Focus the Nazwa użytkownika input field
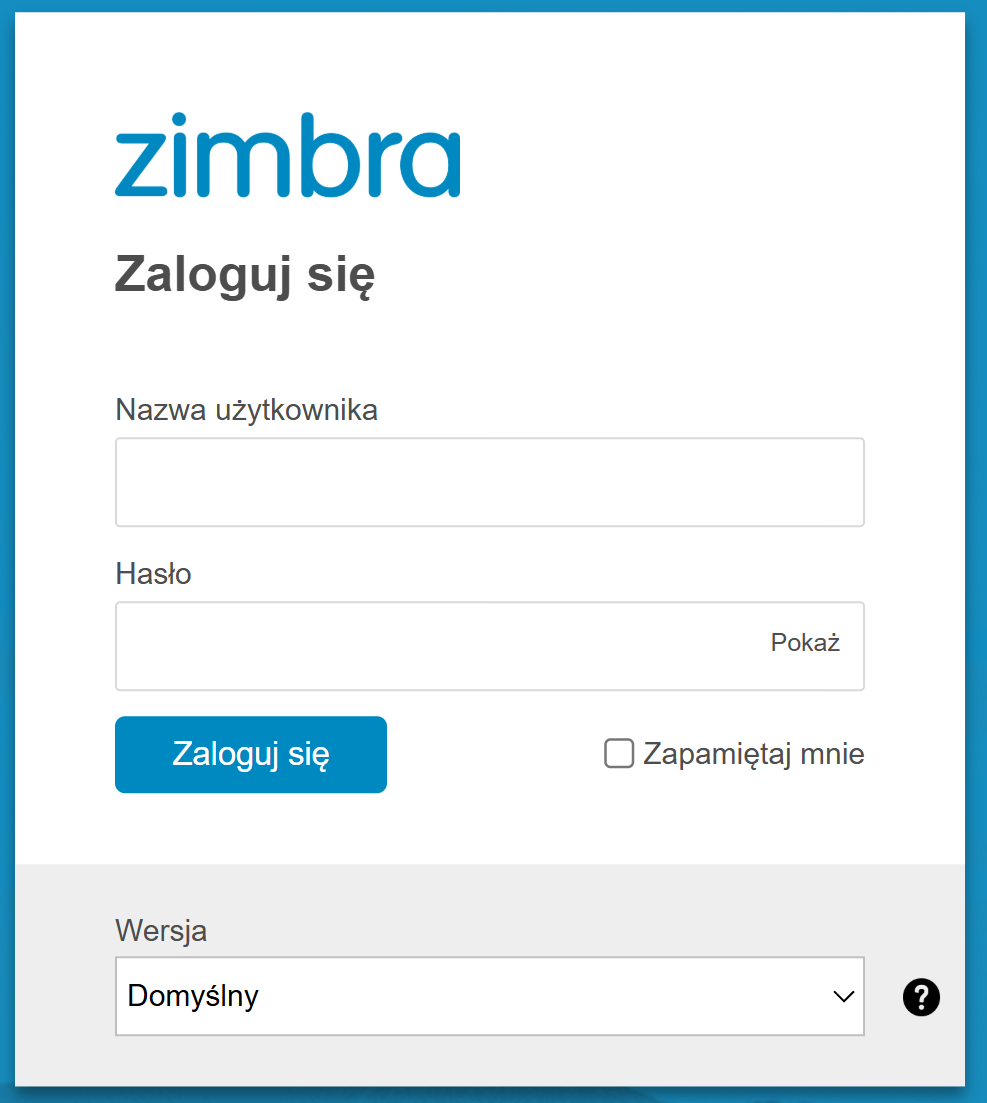This screenshot has width=987, height=1103. tap(489, 482)
